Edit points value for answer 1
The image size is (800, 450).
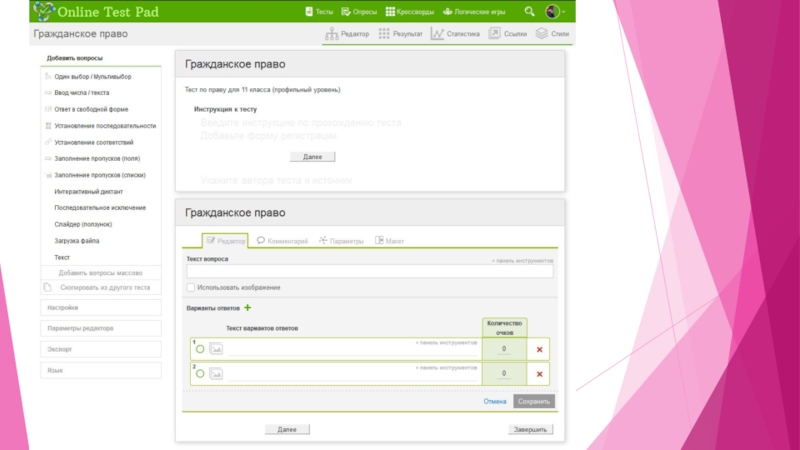click(x=504, y=349)
